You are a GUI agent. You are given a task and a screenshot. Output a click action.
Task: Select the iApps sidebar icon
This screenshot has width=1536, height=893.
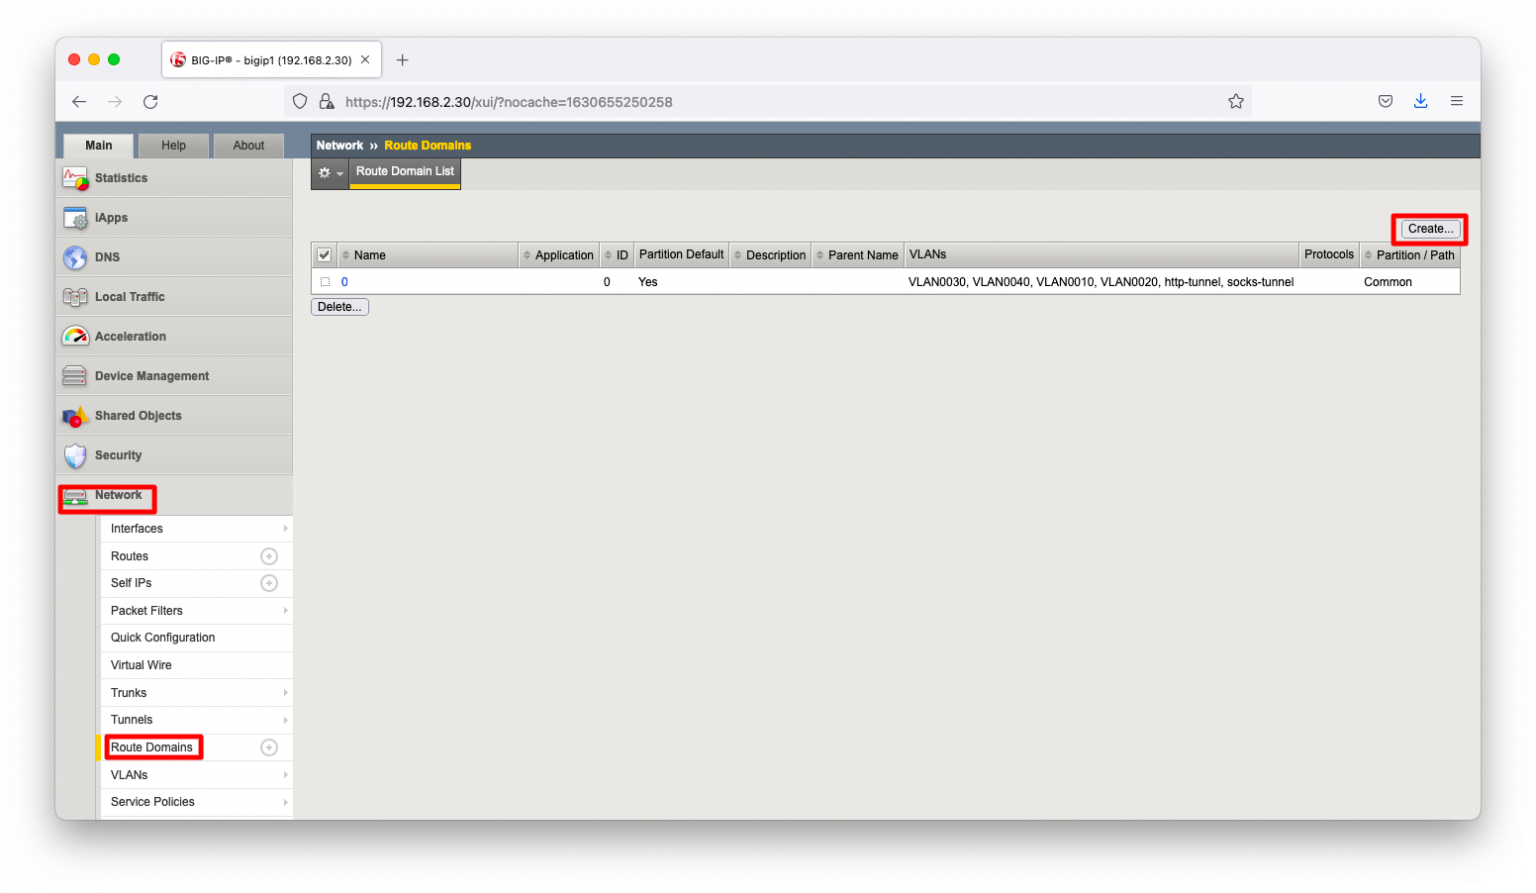tap(75, 217)
